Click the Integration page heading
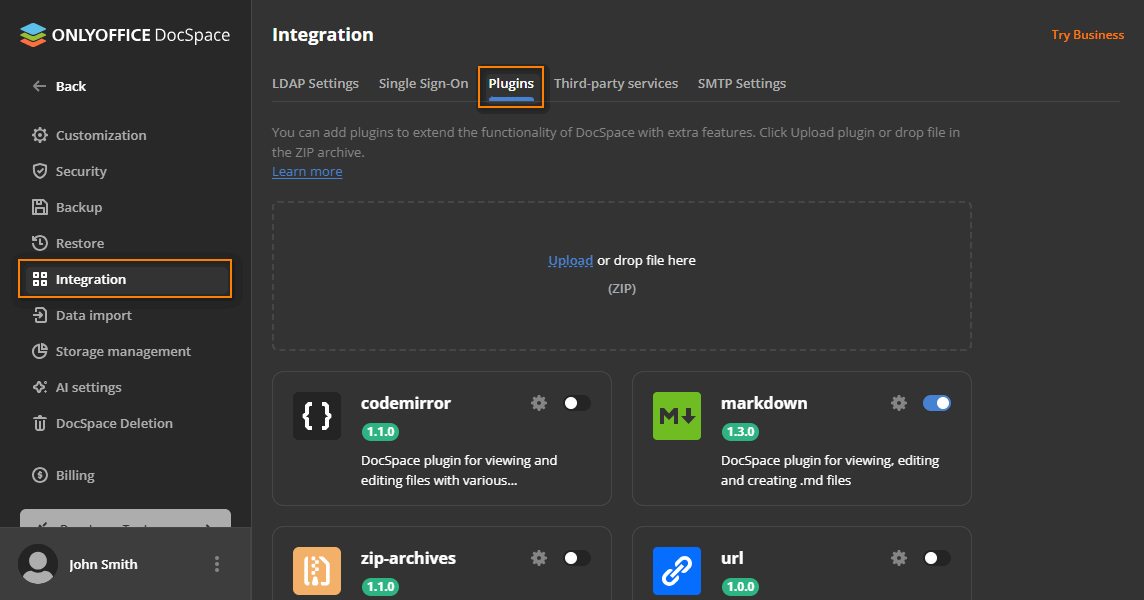 (322, 34)
